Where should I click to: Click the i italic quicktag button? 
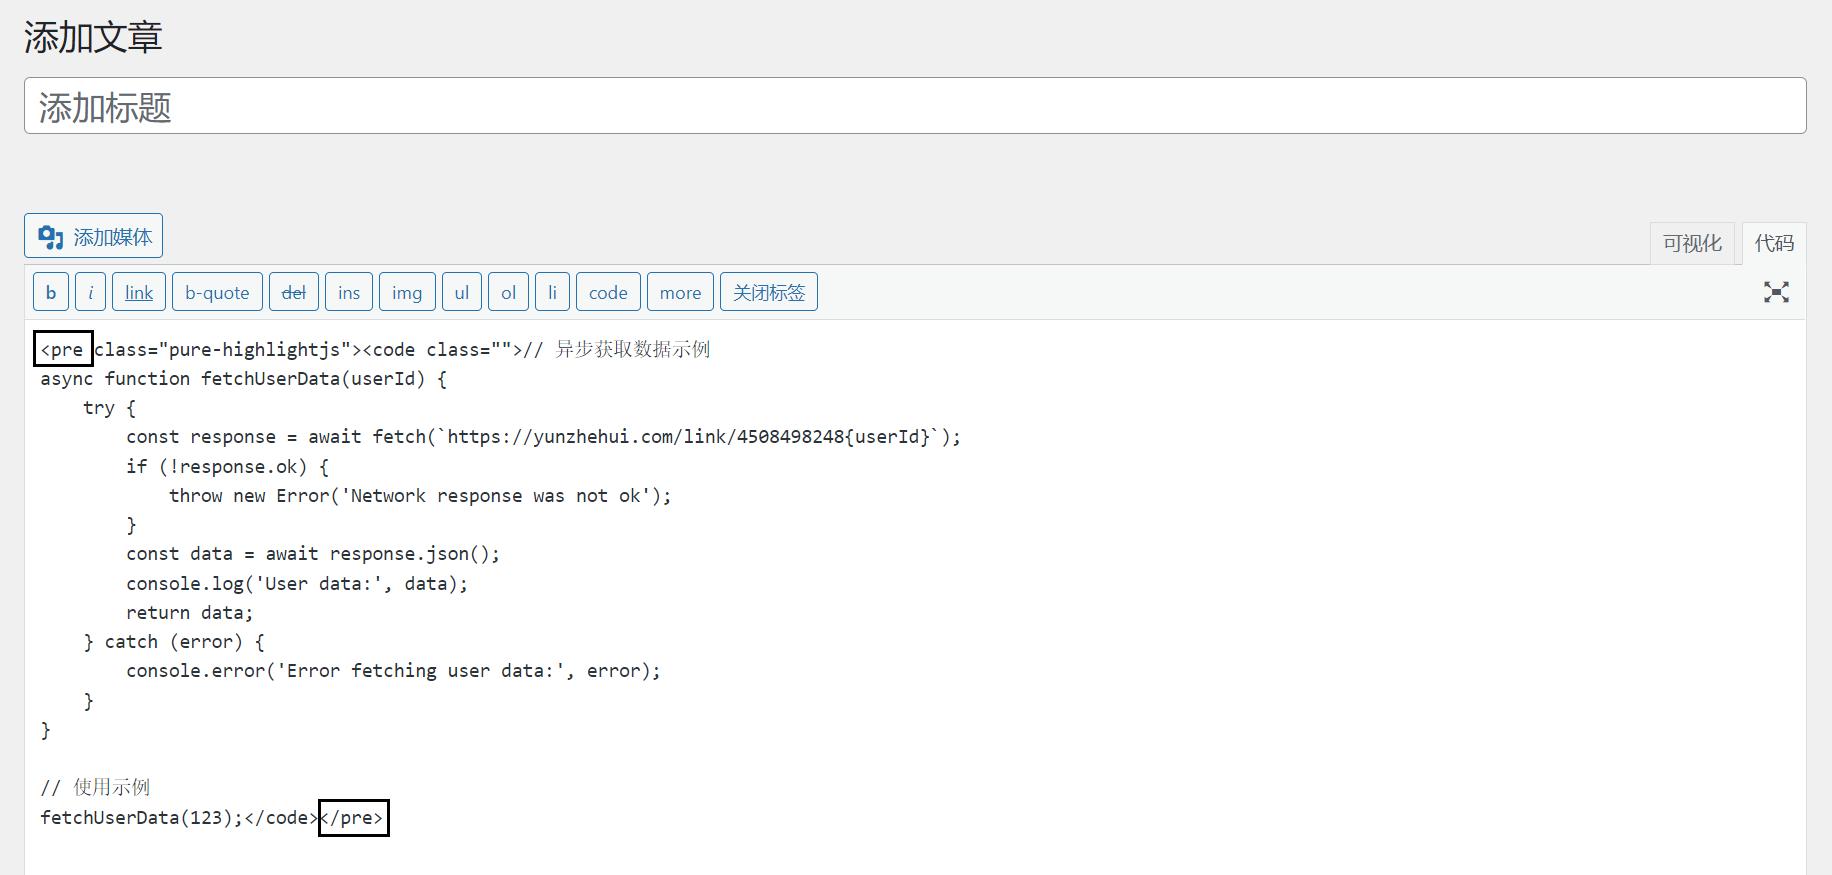pos(90,292)
